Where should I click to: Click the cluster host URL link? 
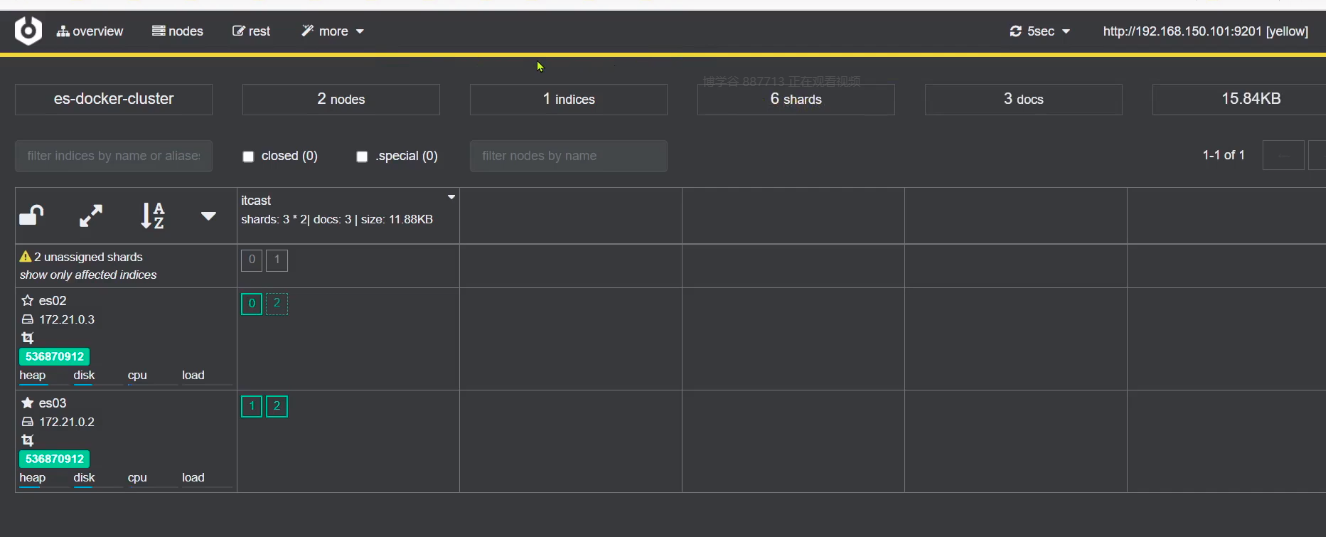click(x=1205, y=31)
